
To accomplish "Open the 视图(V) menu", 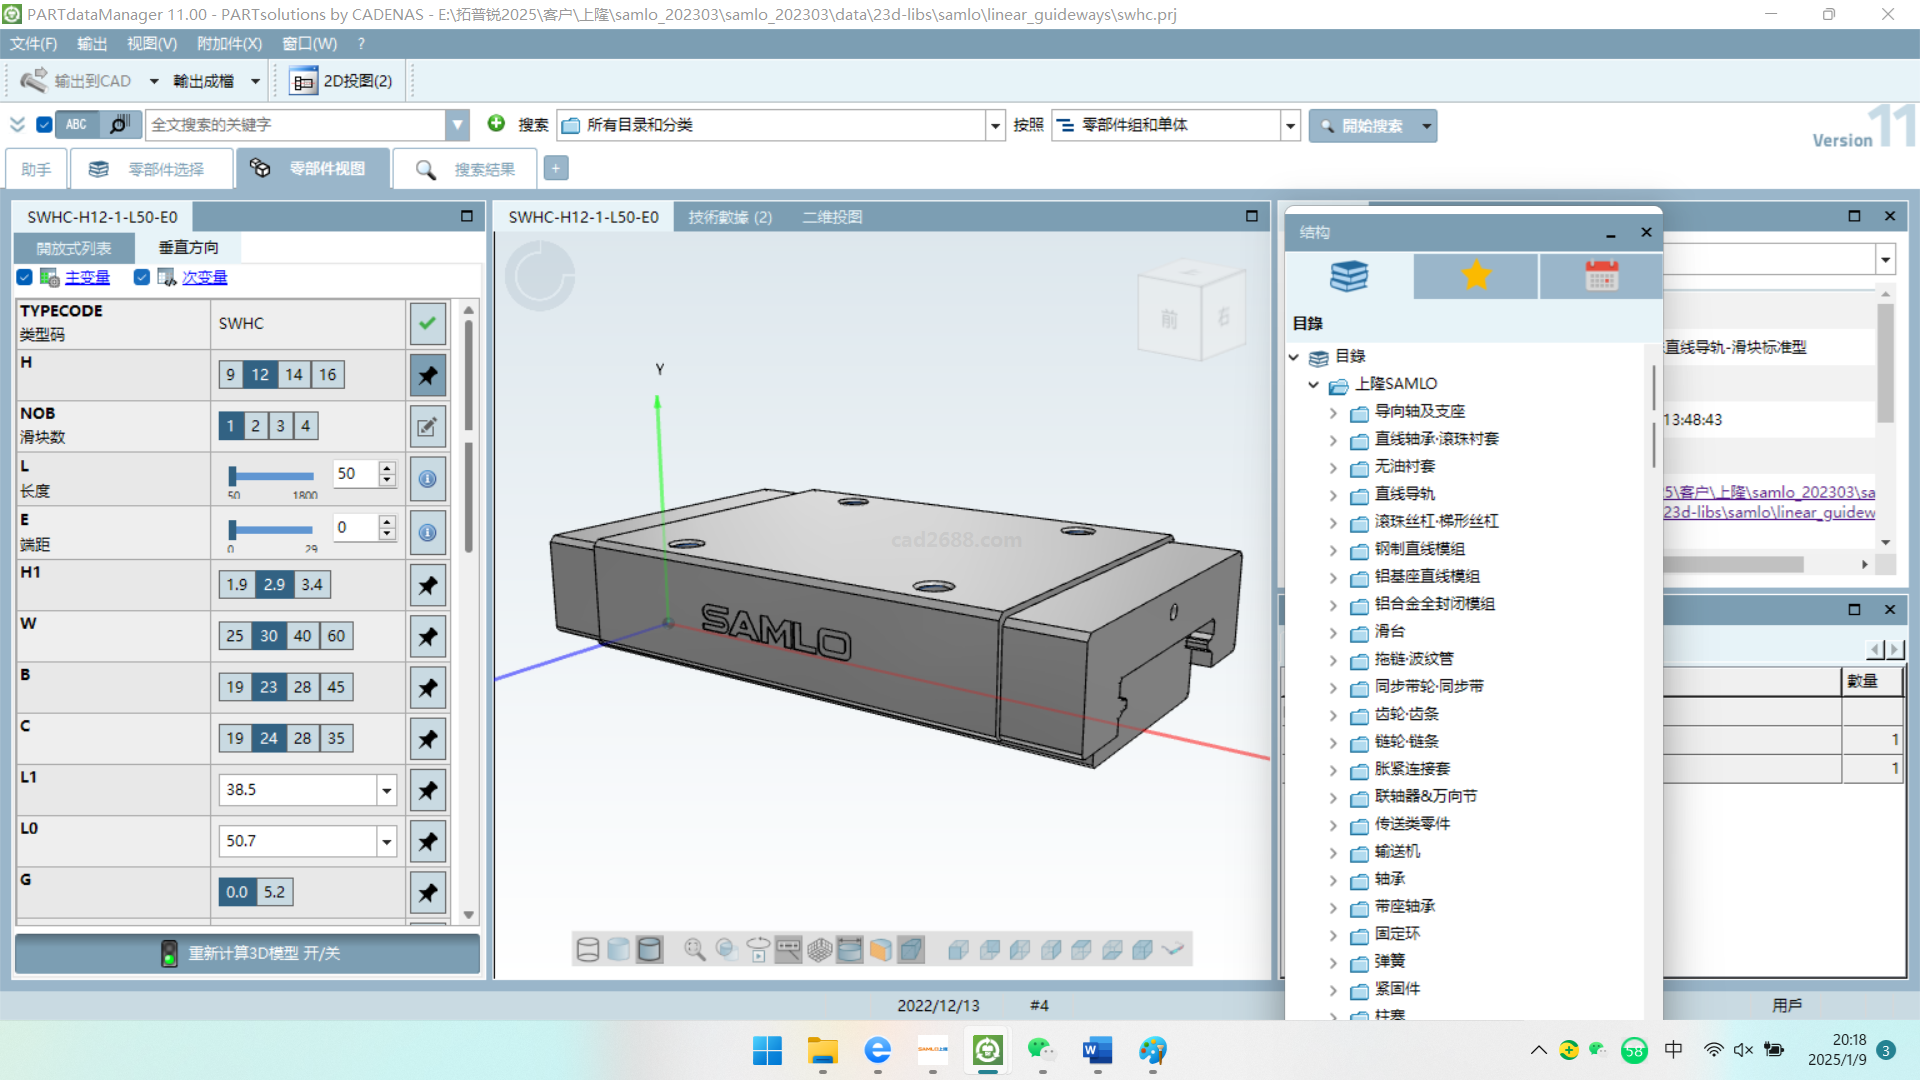I will [x=151, y=44].
